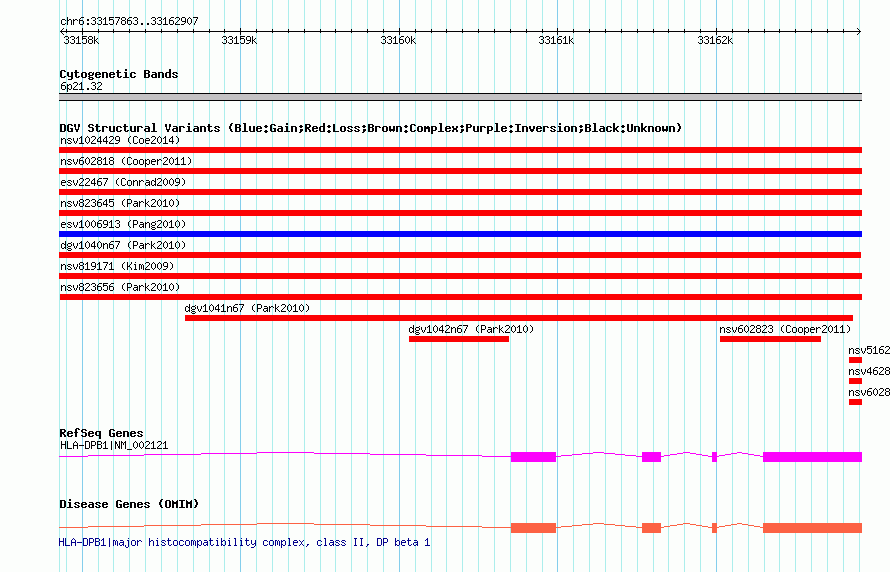Click the dgv1041n67 (Park2010) label
The image size is (890, 572).
[x=247, y=308]
